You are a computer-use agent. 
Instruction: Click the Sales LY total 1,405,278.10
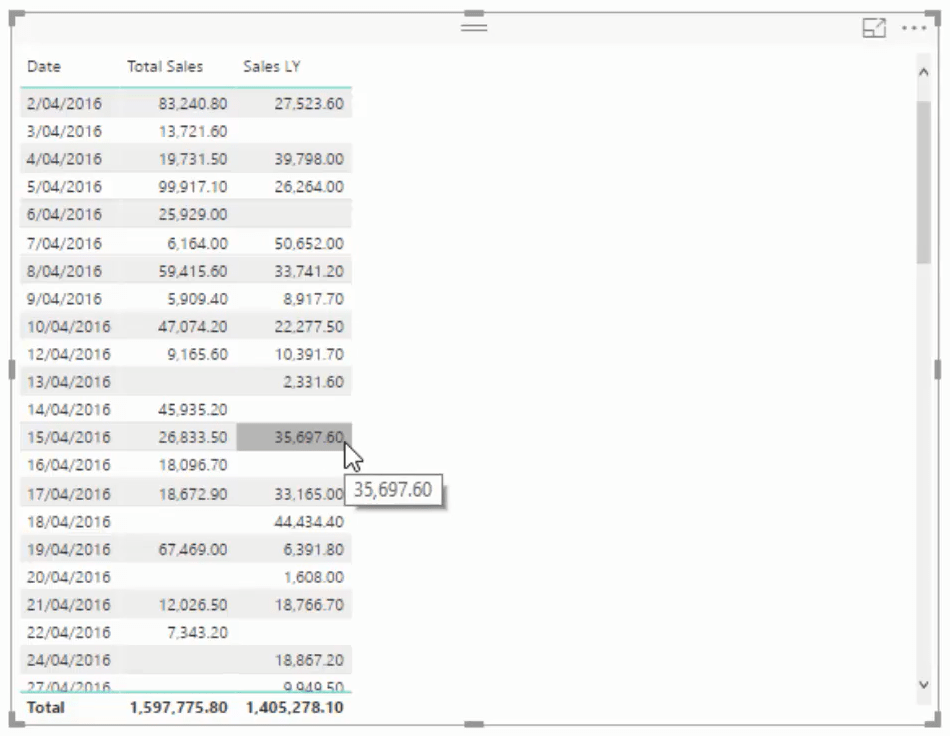click(x=294, y=708)
